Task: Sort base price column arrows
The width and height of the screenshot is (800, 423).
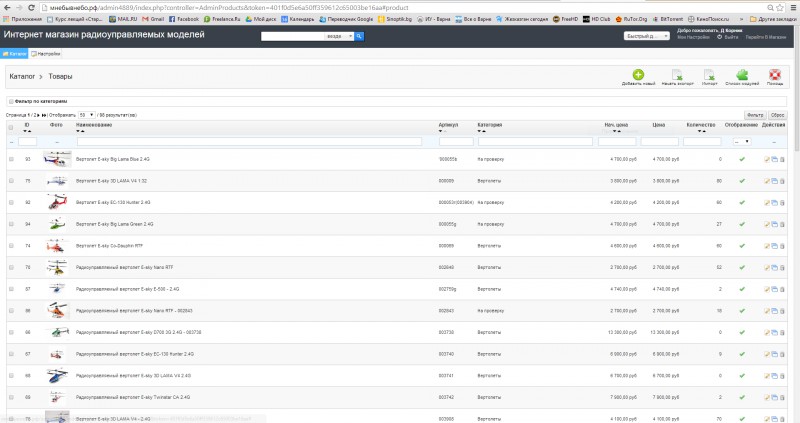Action: pos(616,131)
